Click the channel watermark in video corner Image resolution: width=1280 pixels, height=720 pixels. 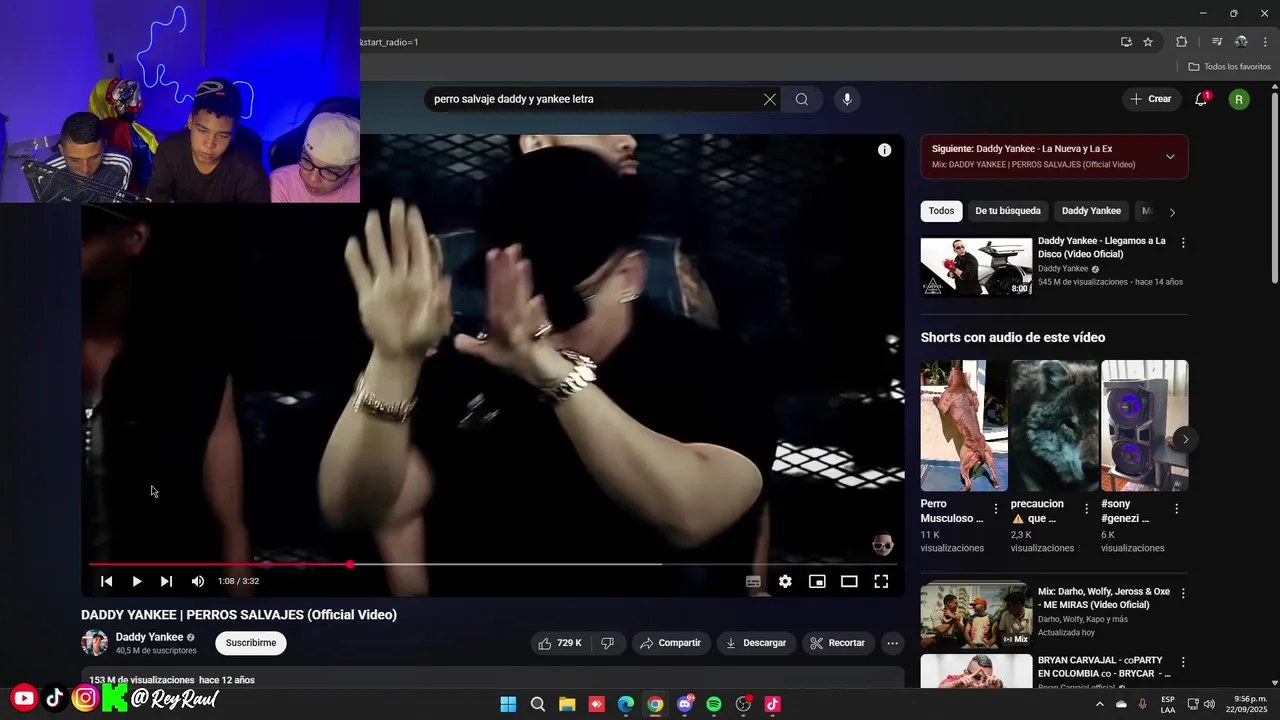coord(882,545)
